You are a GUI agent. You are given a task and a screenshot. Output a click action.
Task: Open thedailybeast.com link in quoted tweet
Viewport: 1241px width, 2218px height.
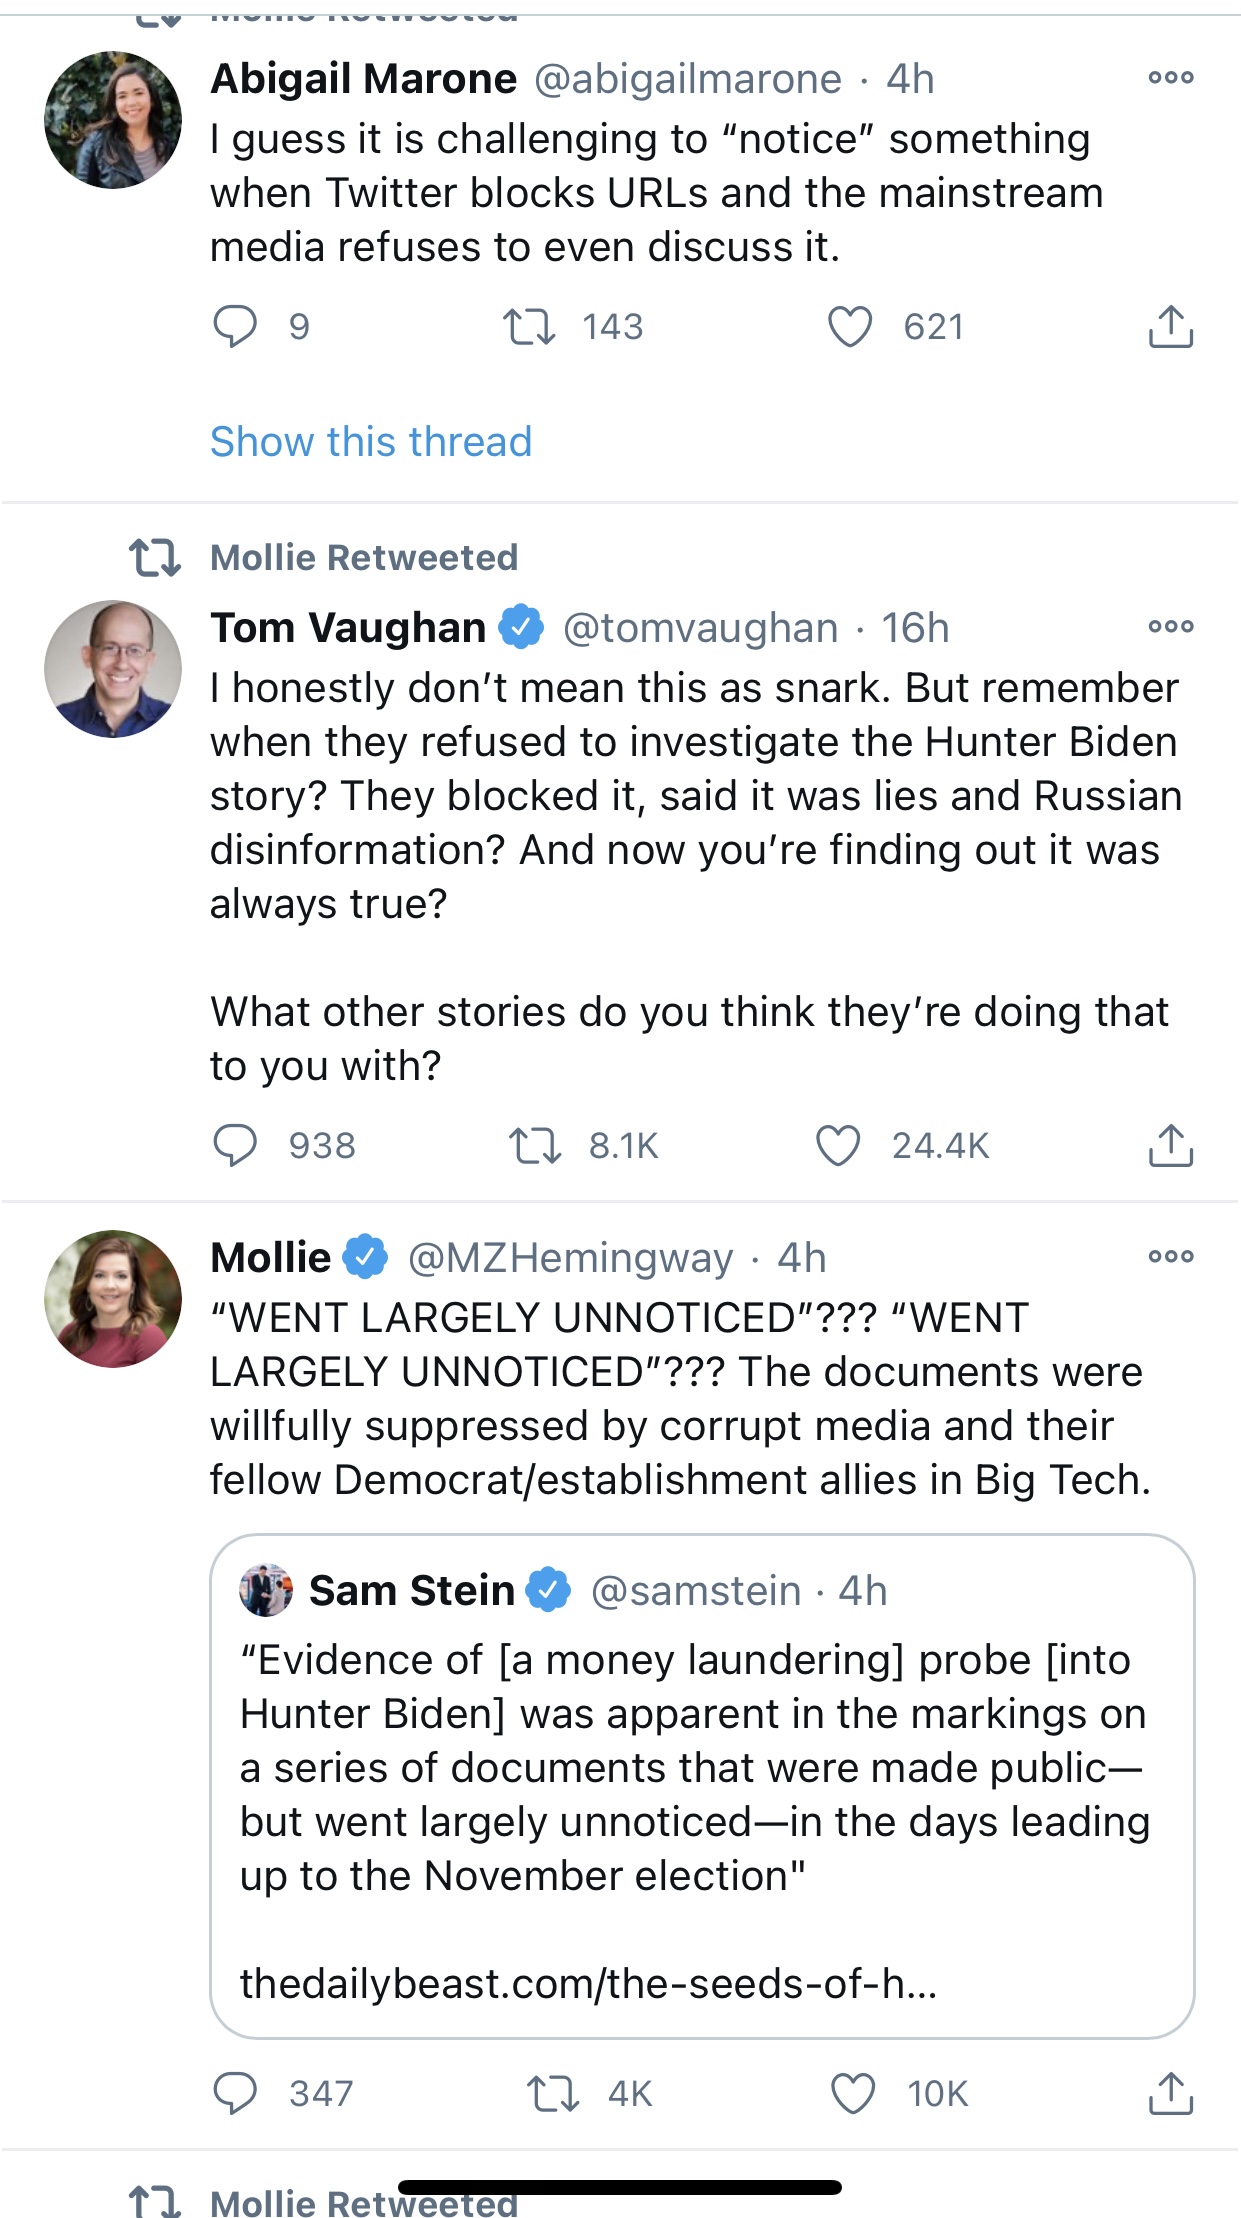(588, 1983)
